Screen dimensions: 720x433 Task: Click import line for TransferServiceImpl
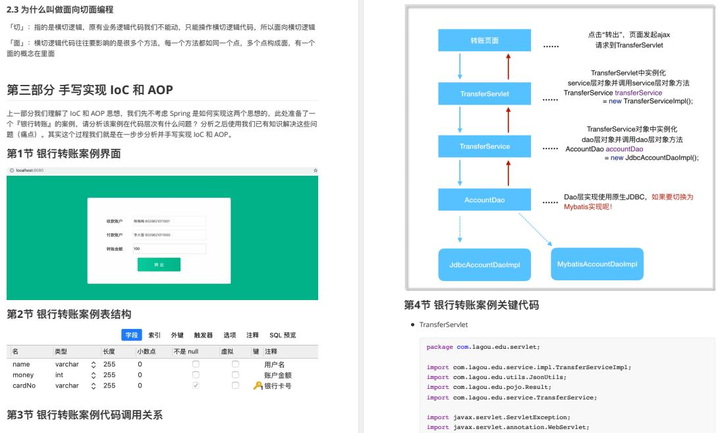click(x=529, y=367)
